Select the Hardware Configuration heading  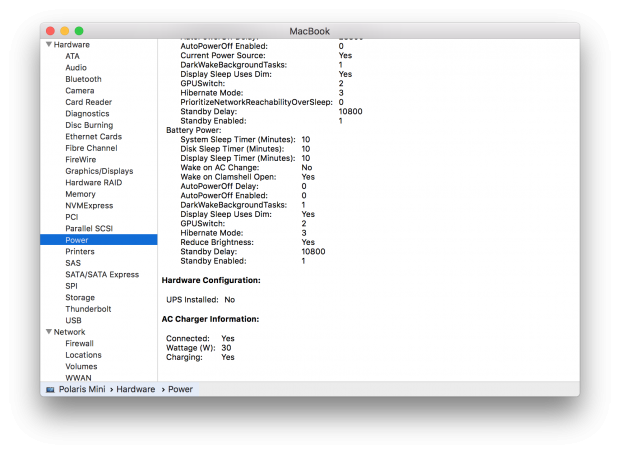click(x=211, y=280)
